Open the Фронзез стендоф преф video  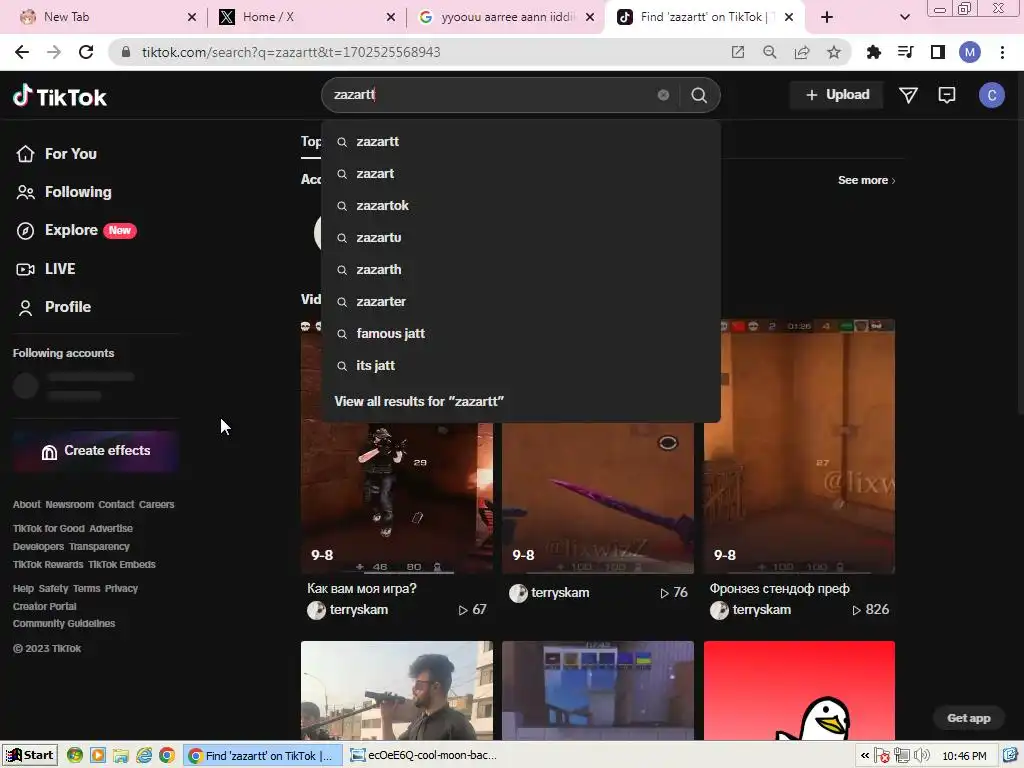pyautogui.click(x=799, y=446)
